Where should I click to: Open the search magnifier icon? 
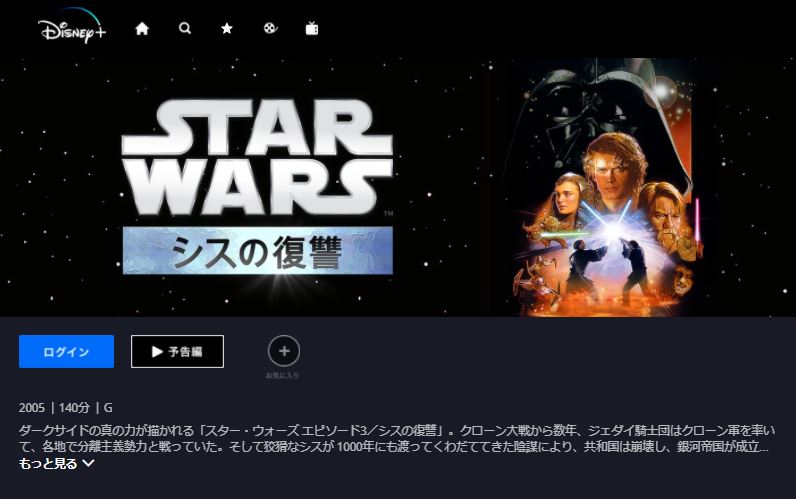(185, 28)
